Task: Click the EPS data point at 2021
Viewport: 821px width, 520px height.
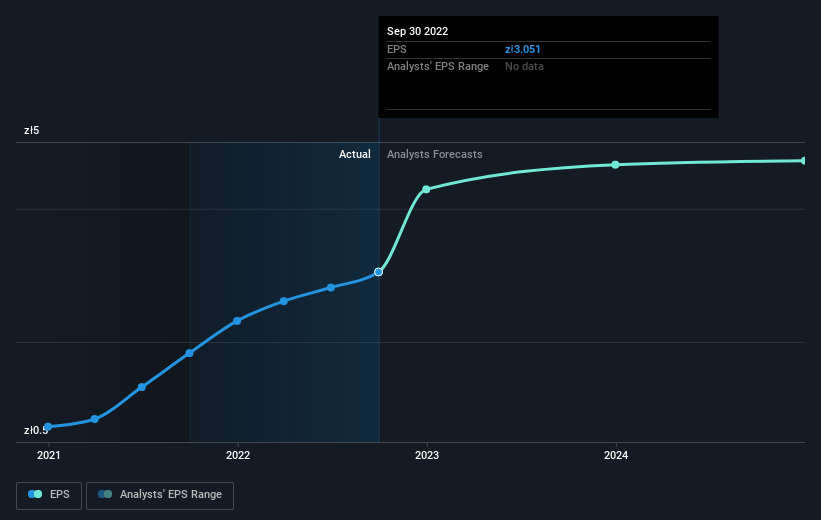Action: coord(48,427)
